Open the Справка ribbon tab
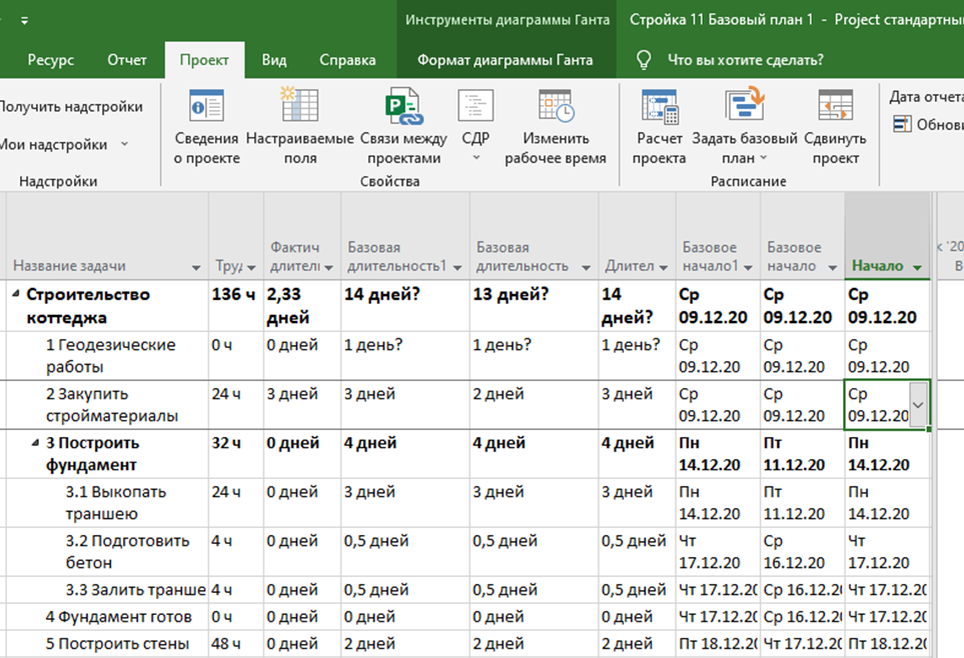The image size is (964, 658). (347, 60)
